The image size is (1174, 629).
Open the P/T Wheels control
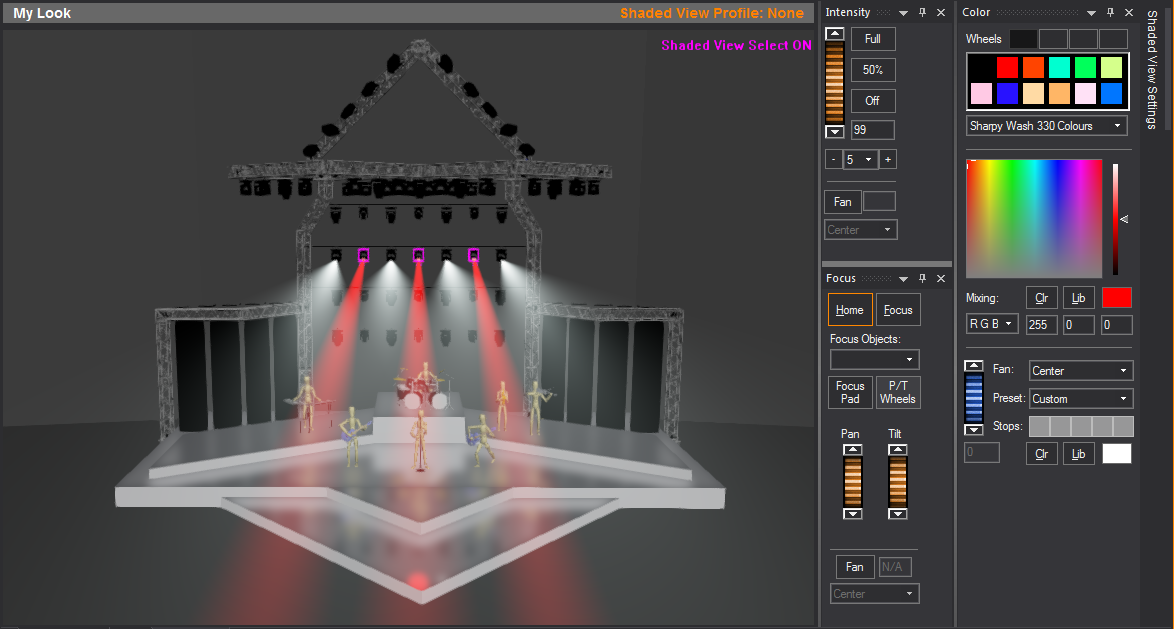(x=897, y=392)
